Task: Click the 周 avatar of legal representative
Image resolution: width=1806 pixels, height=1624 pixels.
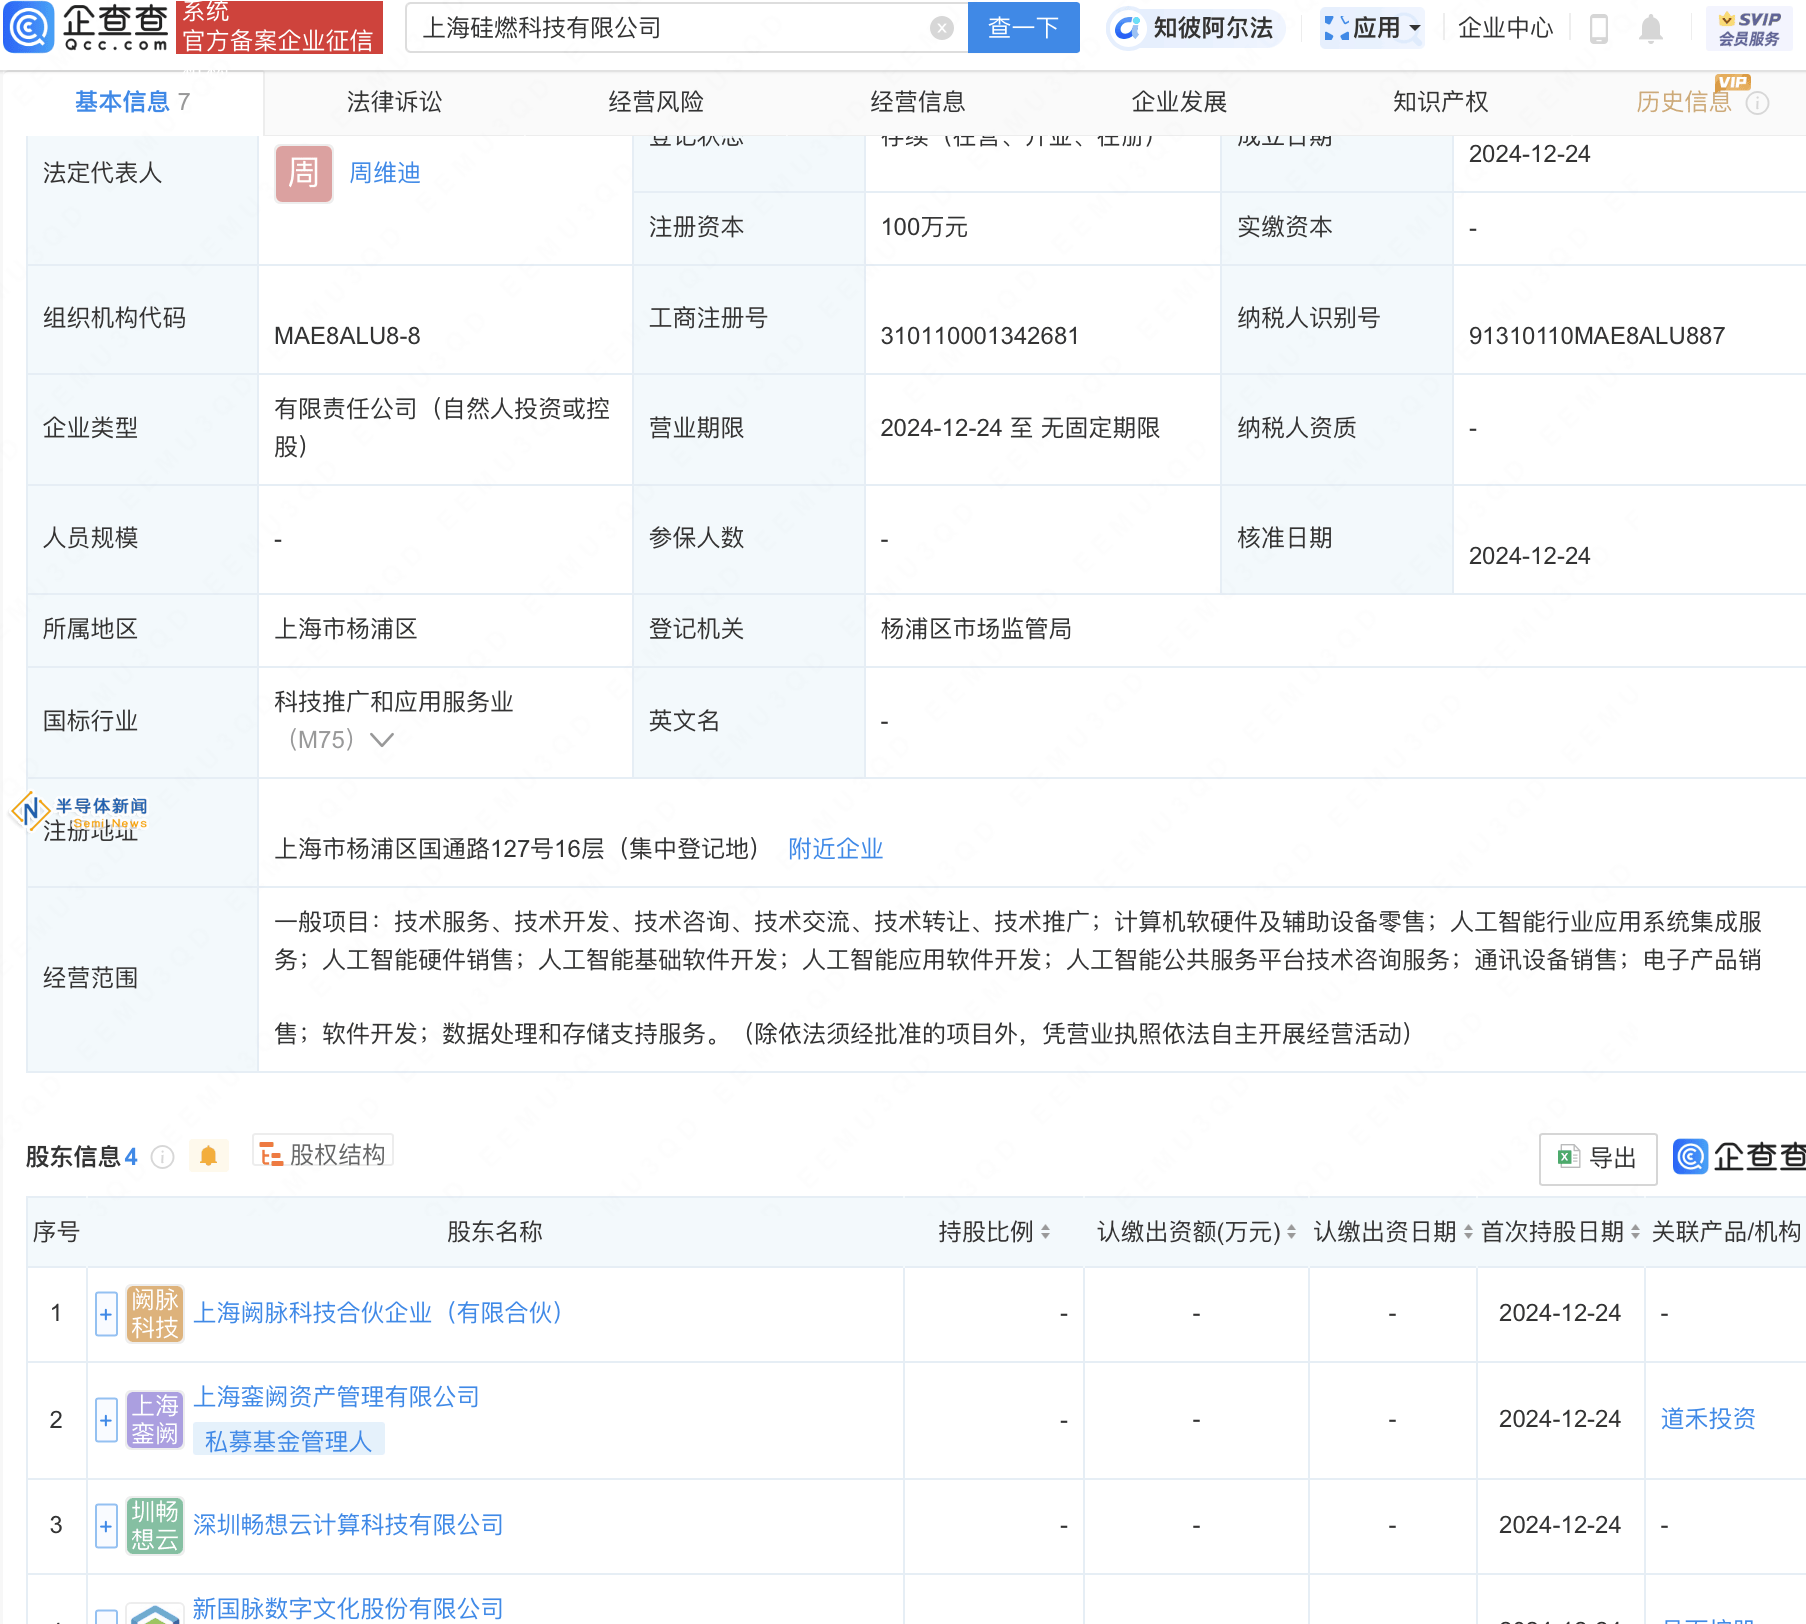Action: (303, 173)
